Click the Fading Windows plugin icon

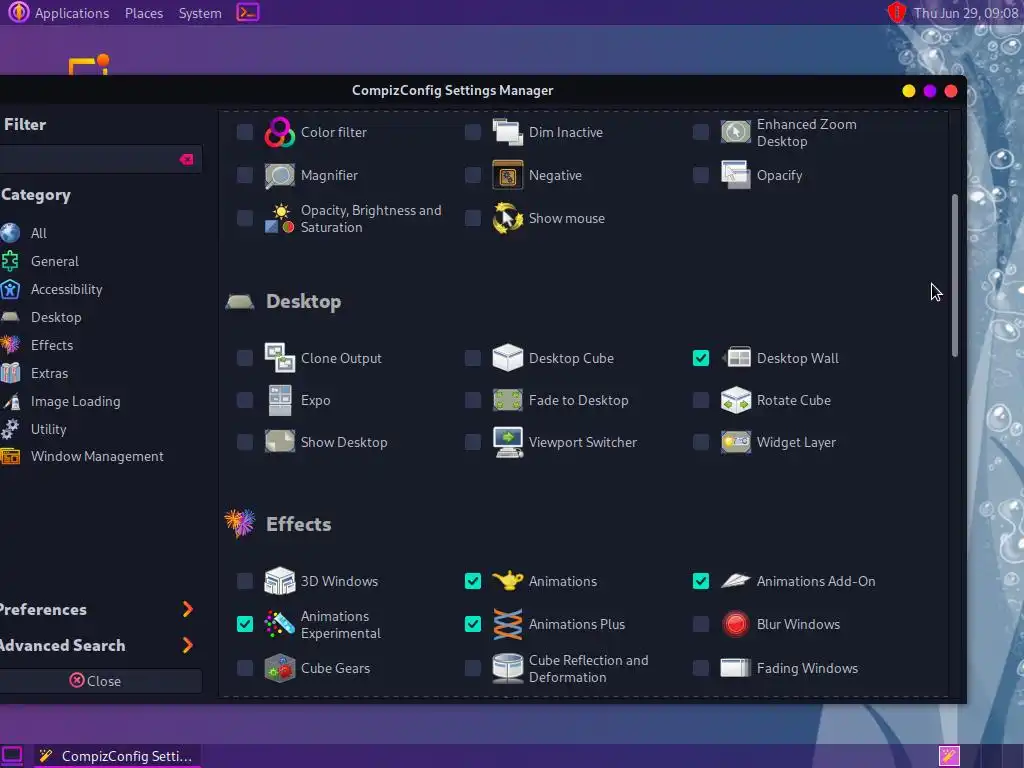[735, 668]
